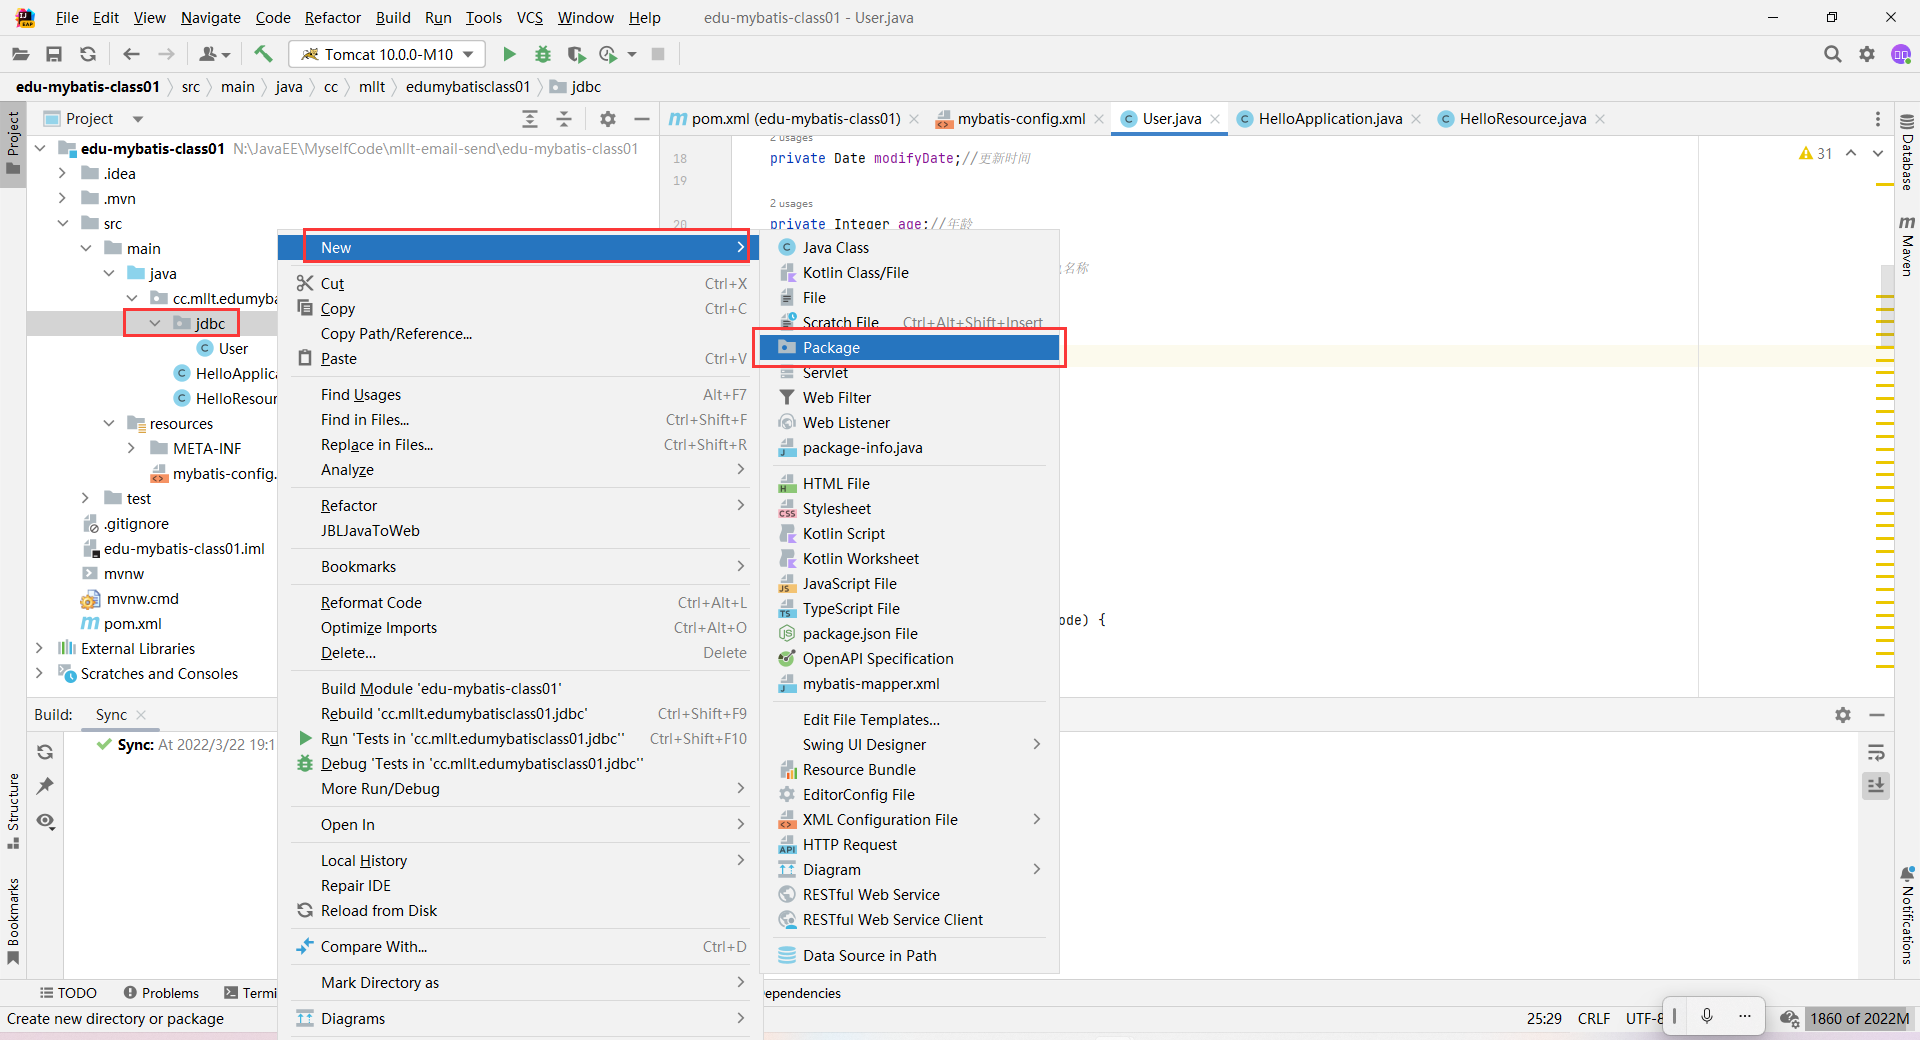The width and height of the screenshot is (1920, 1040).
Task: Collapse the src folder in tree
Action: click(x=62, y=223)
